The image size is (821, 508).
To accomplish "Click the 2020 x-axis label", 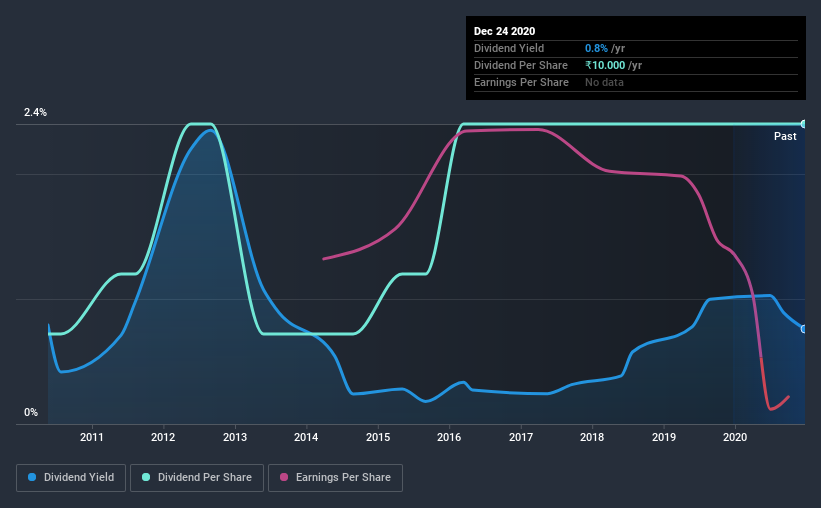I will pyautogui.click(x=735, y=437).
